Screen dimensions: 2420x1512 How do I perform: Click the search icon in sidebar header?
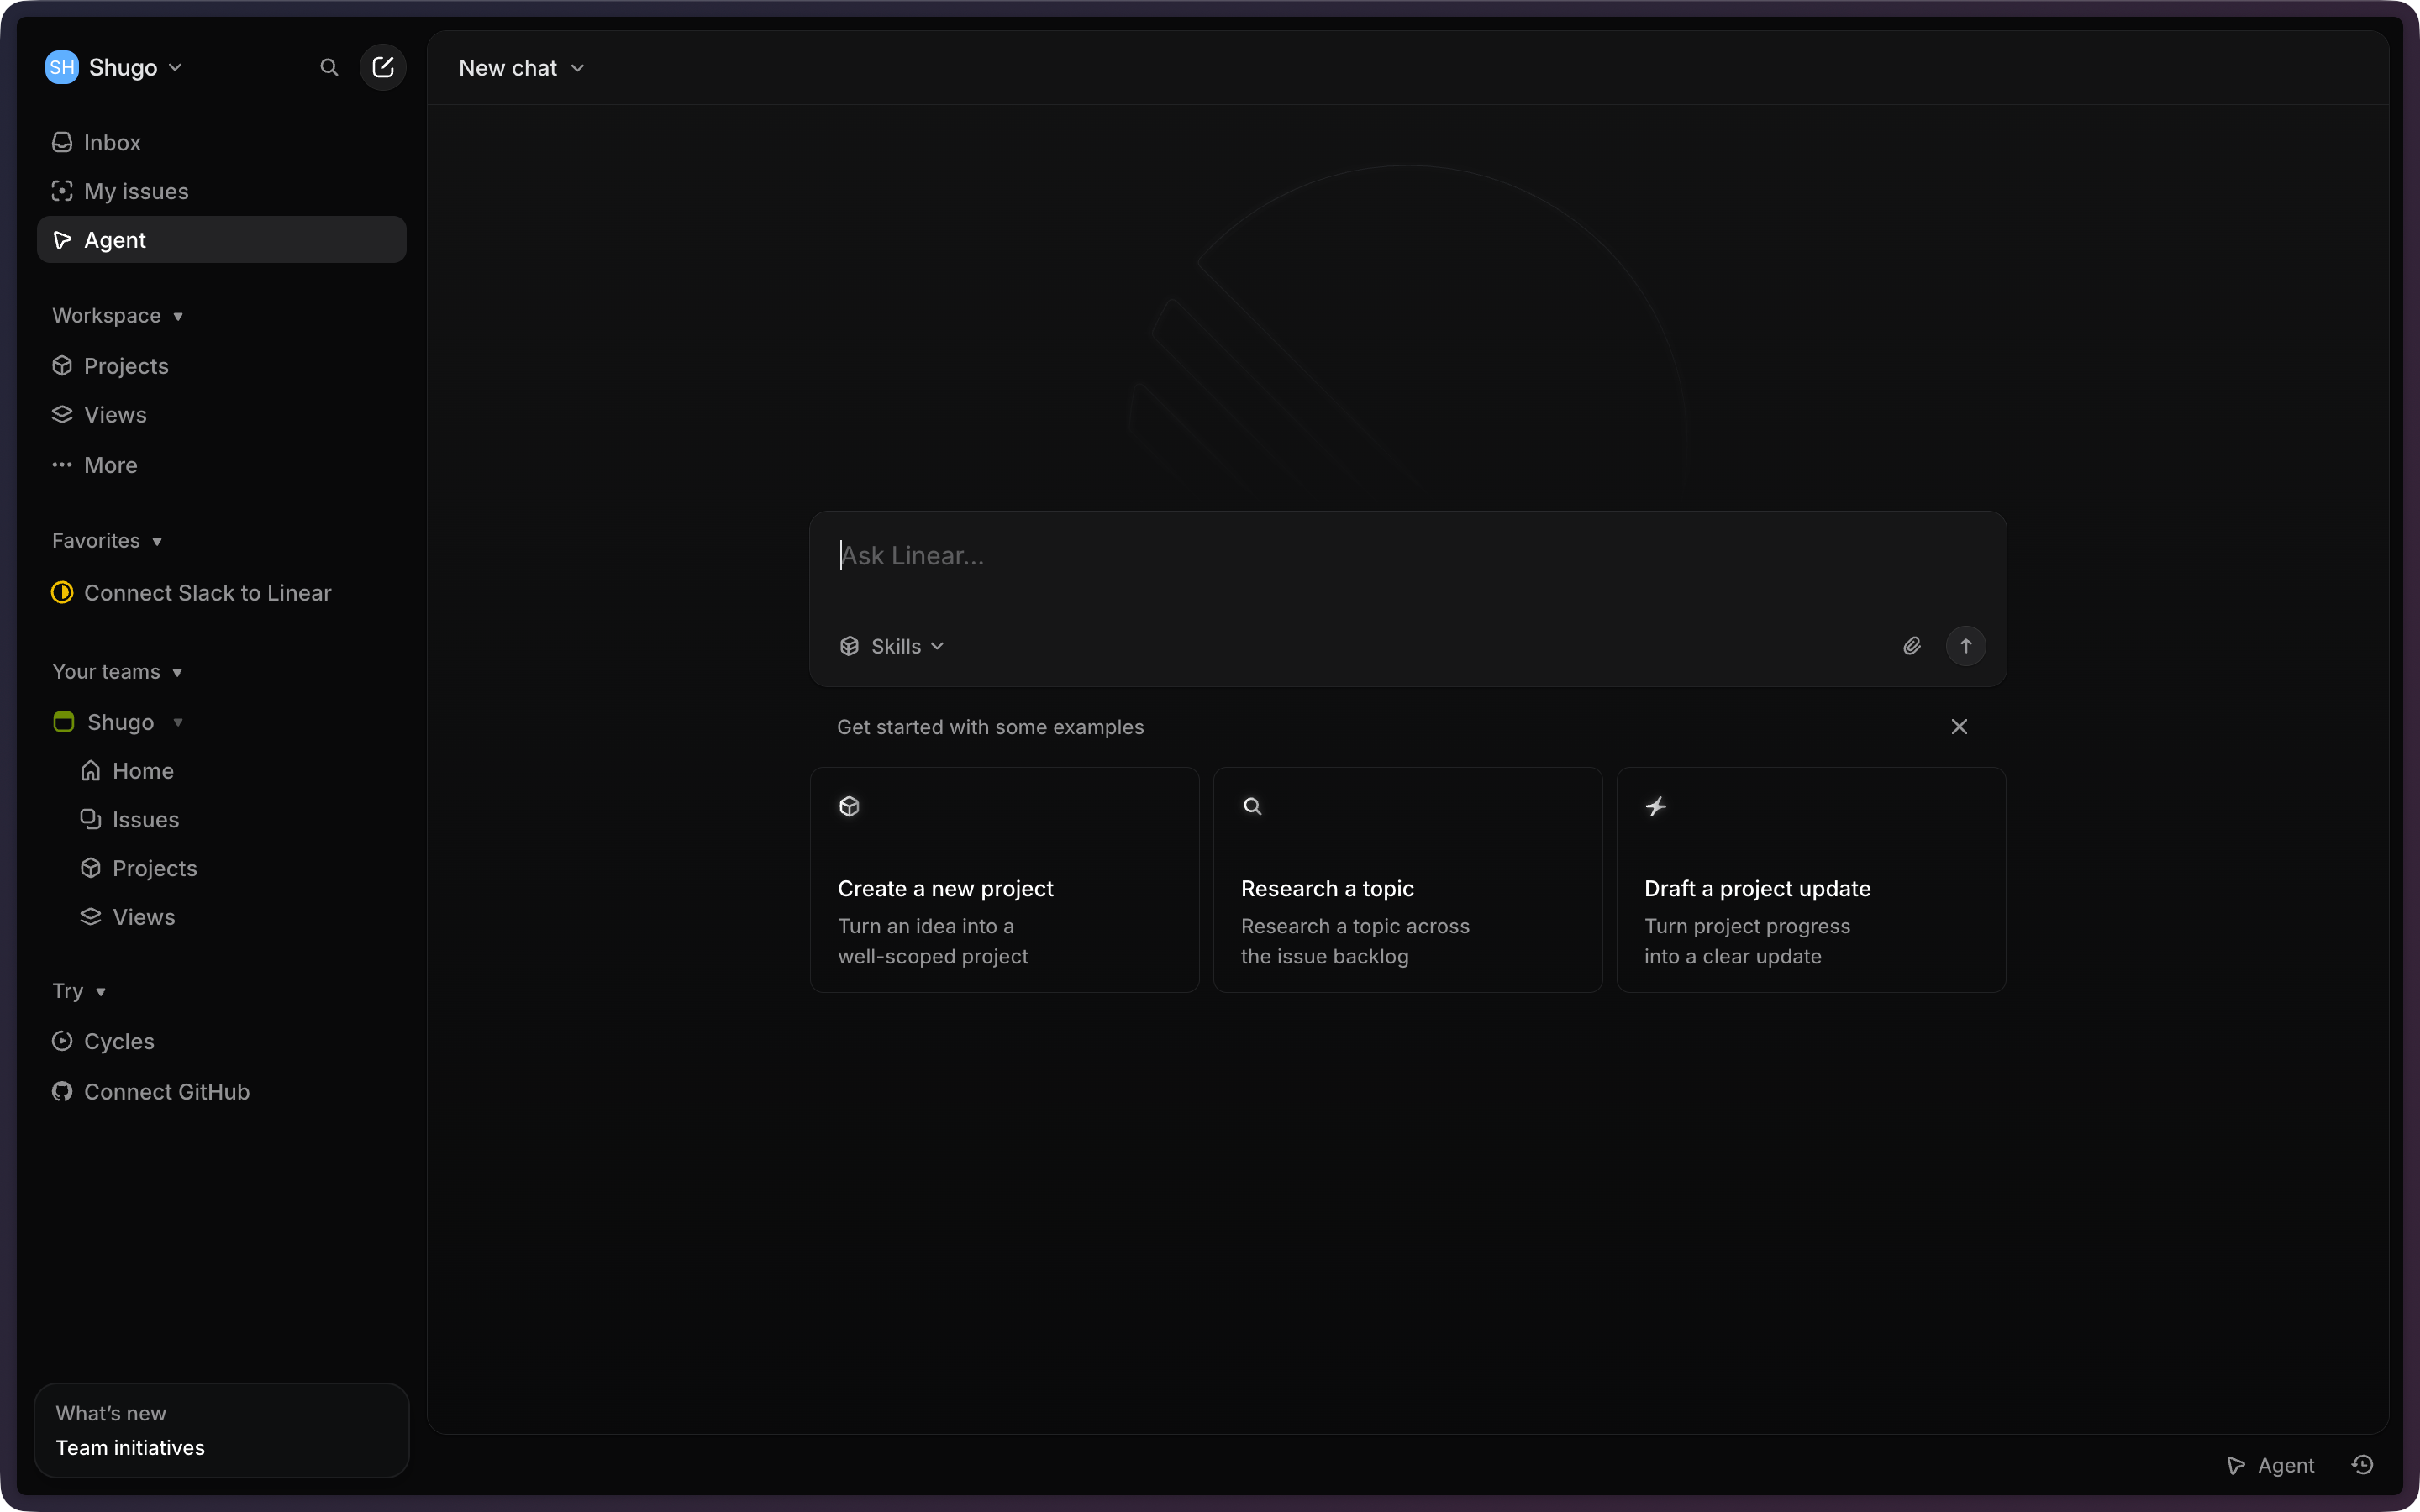(x=329, y=67)
